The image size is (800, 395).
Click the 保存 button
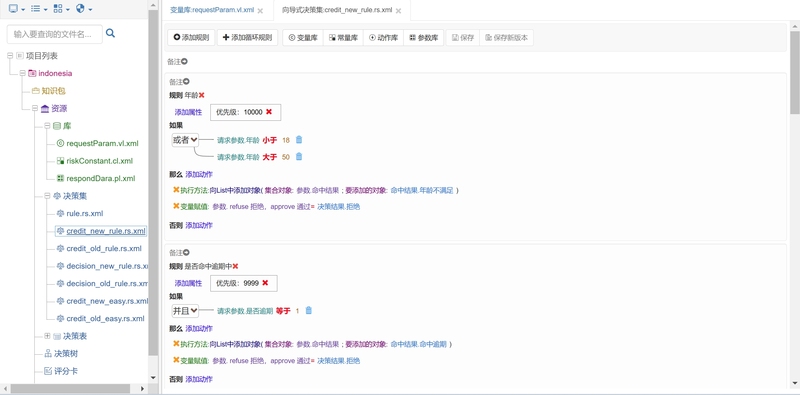(463, 38)
